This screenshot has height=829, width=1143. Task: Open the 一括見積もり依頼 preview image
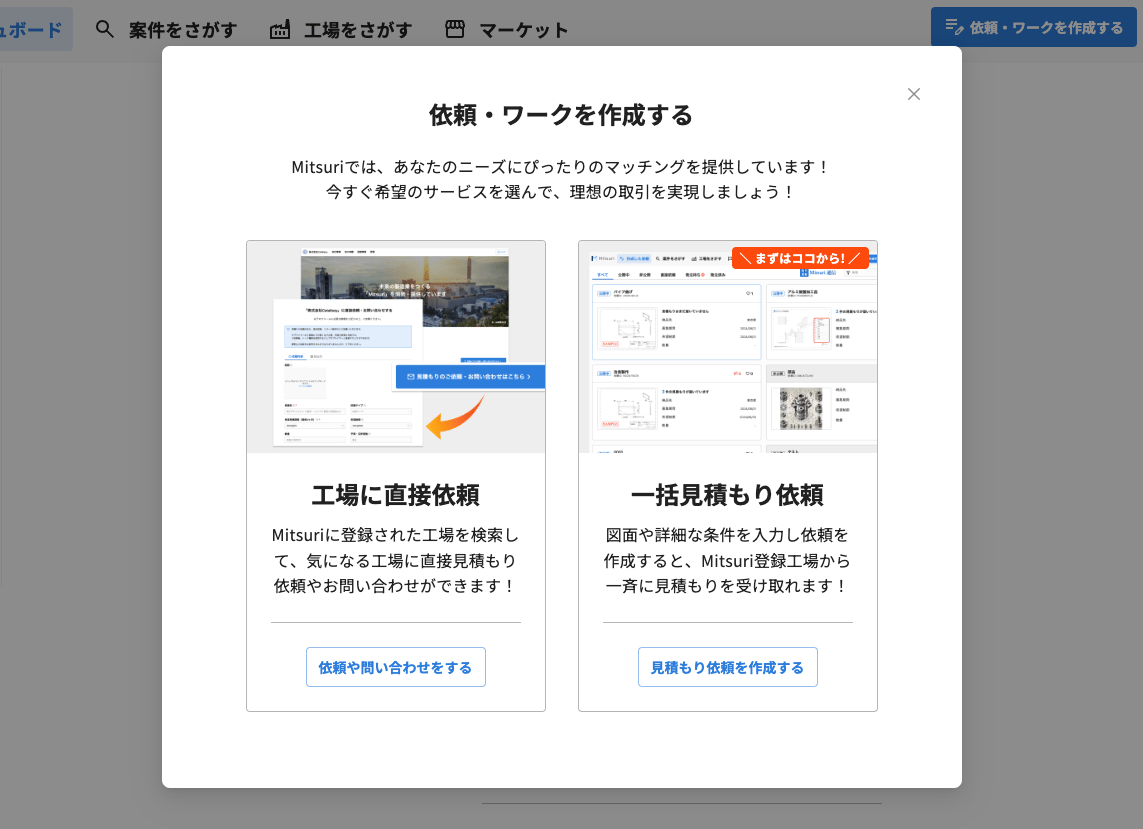(727, 347)
